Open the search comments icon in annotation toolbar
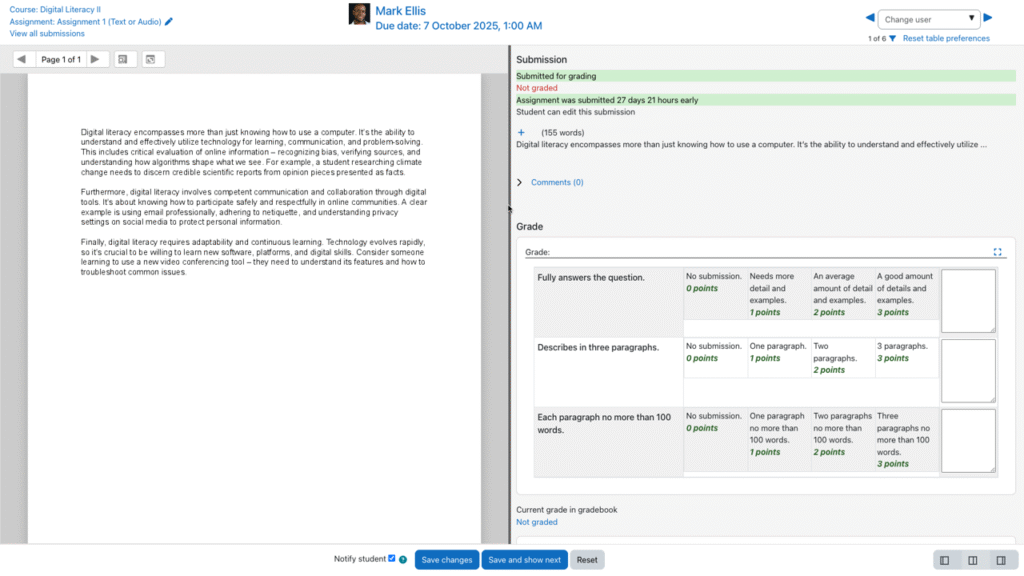The height and width of the screenshot is (576, 1024). pos(122,59)
